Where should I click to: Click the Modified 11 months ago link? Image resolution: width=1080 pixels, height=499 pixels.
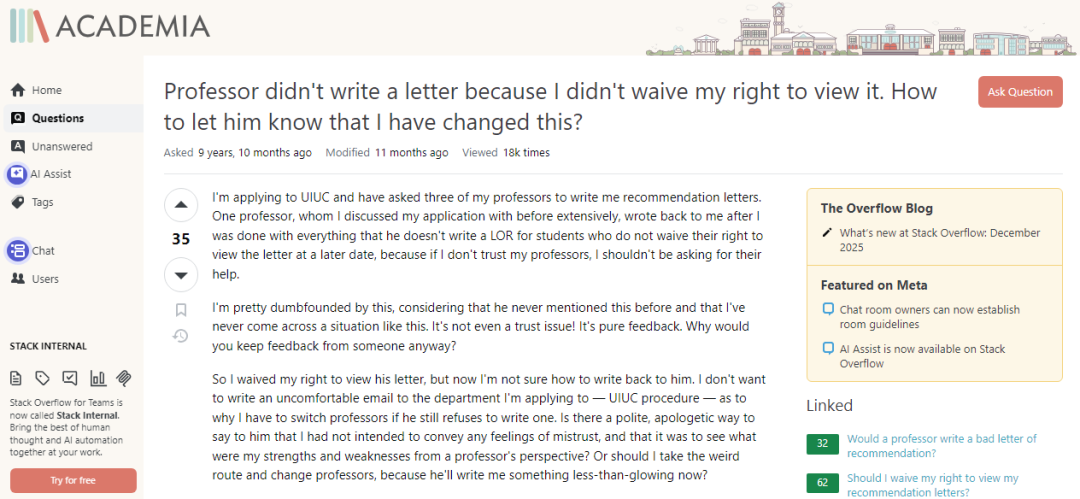click(x=411, y=153)
